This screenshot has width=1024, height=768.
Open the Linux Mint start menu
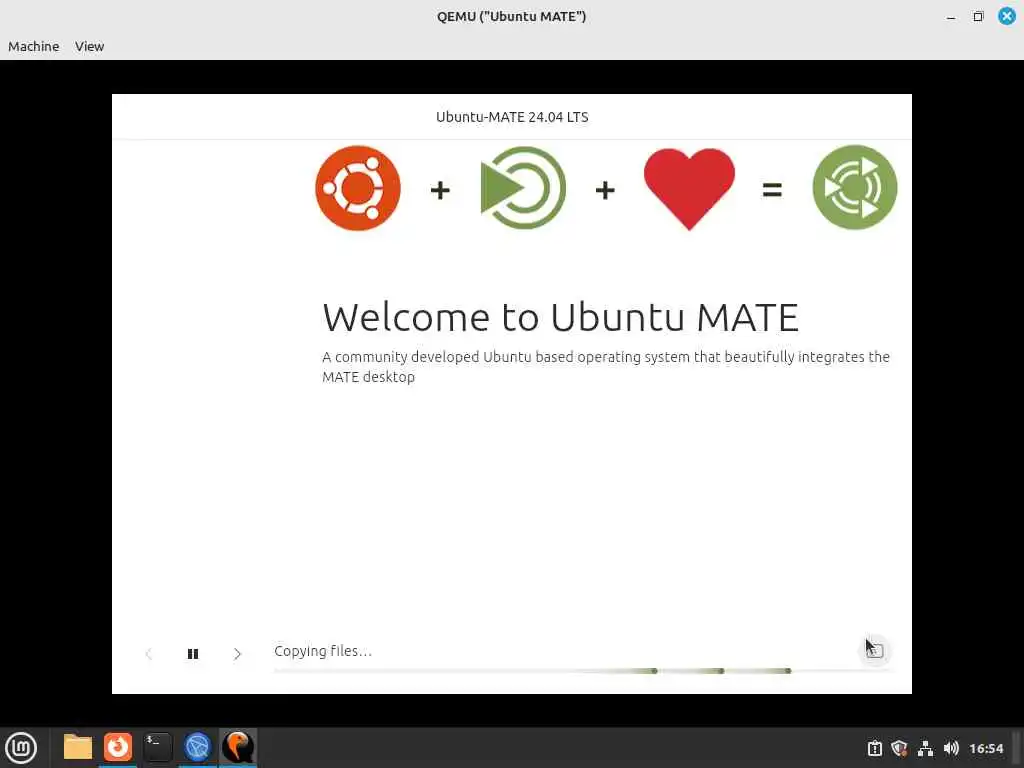click(21, 748)
